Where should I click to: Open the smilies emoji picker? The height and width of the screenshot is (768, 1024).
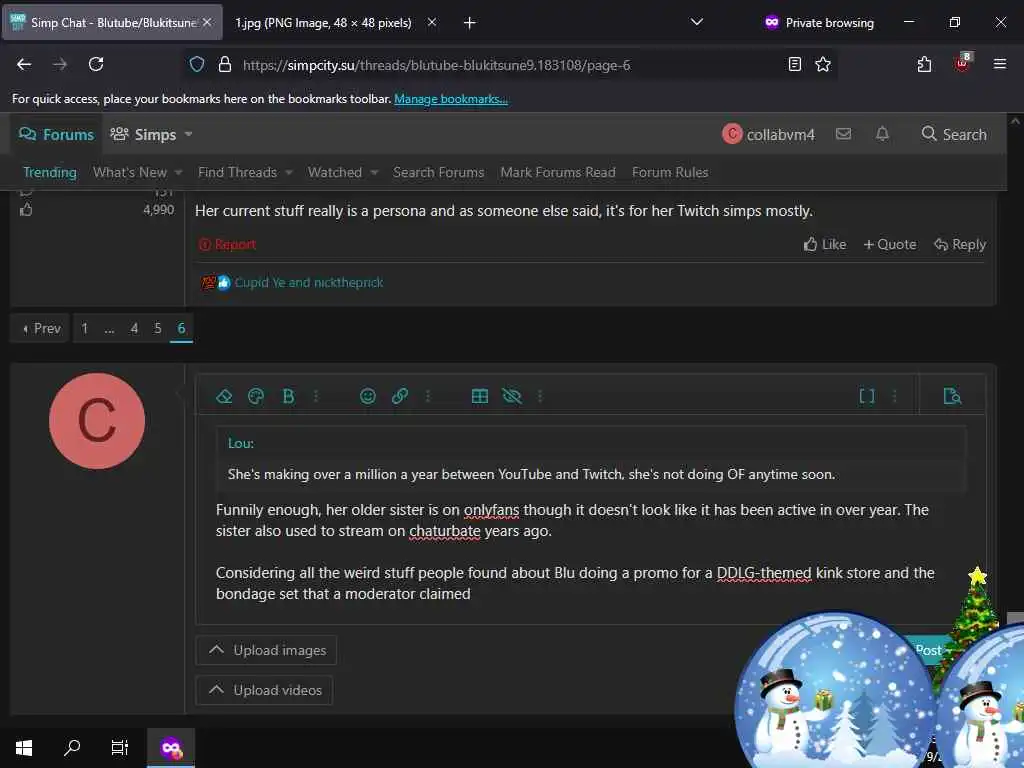[x=368, y=396]
